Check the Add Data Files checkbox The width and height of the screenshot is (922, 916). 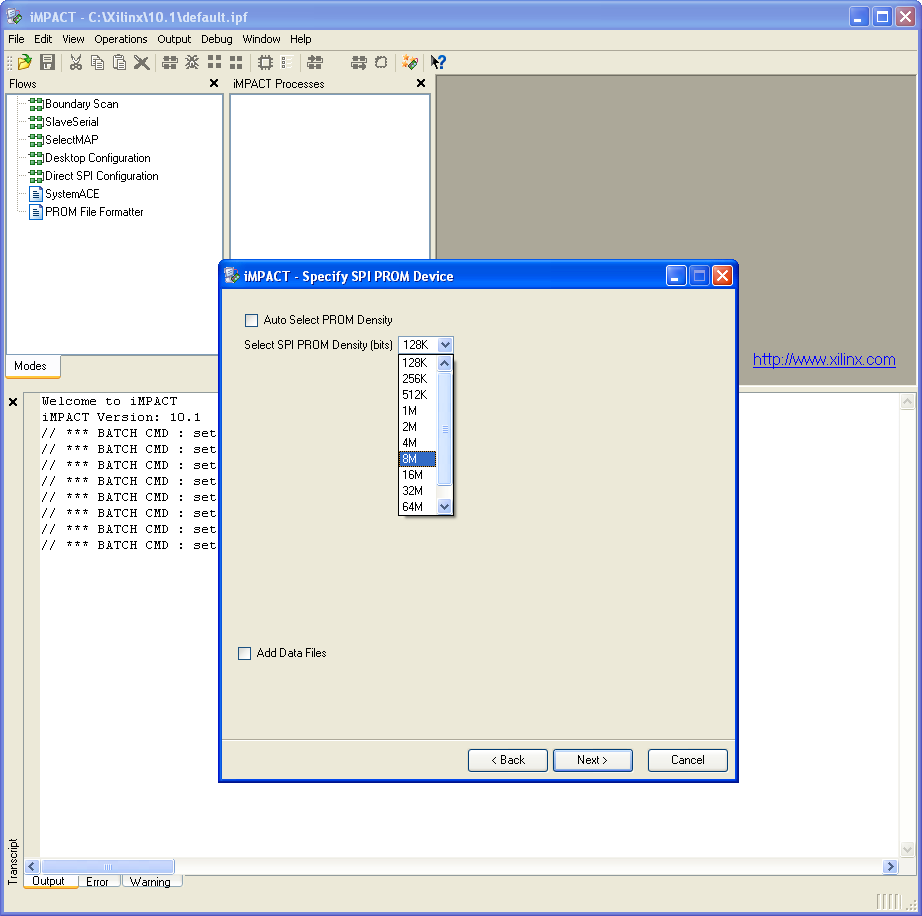click(245, 653)
